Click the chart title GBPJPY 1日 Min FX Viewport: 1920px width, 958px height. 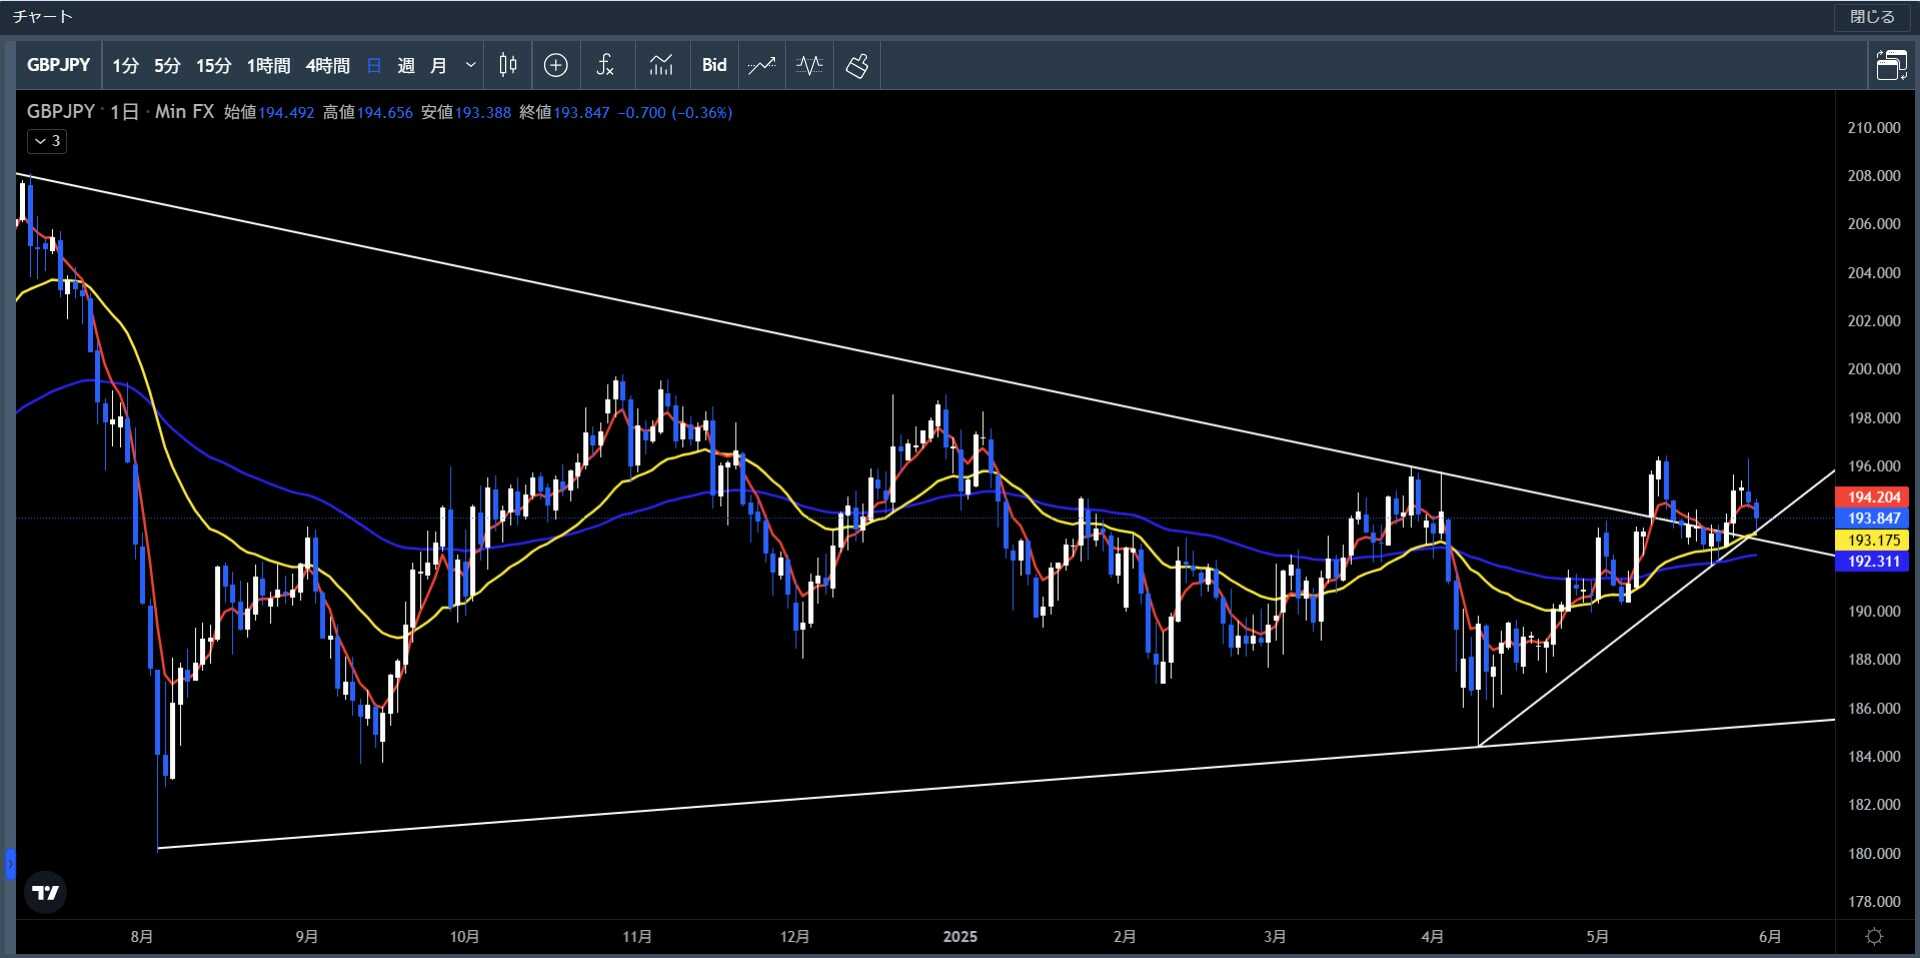pyautogui.click(x=120, y=112)
